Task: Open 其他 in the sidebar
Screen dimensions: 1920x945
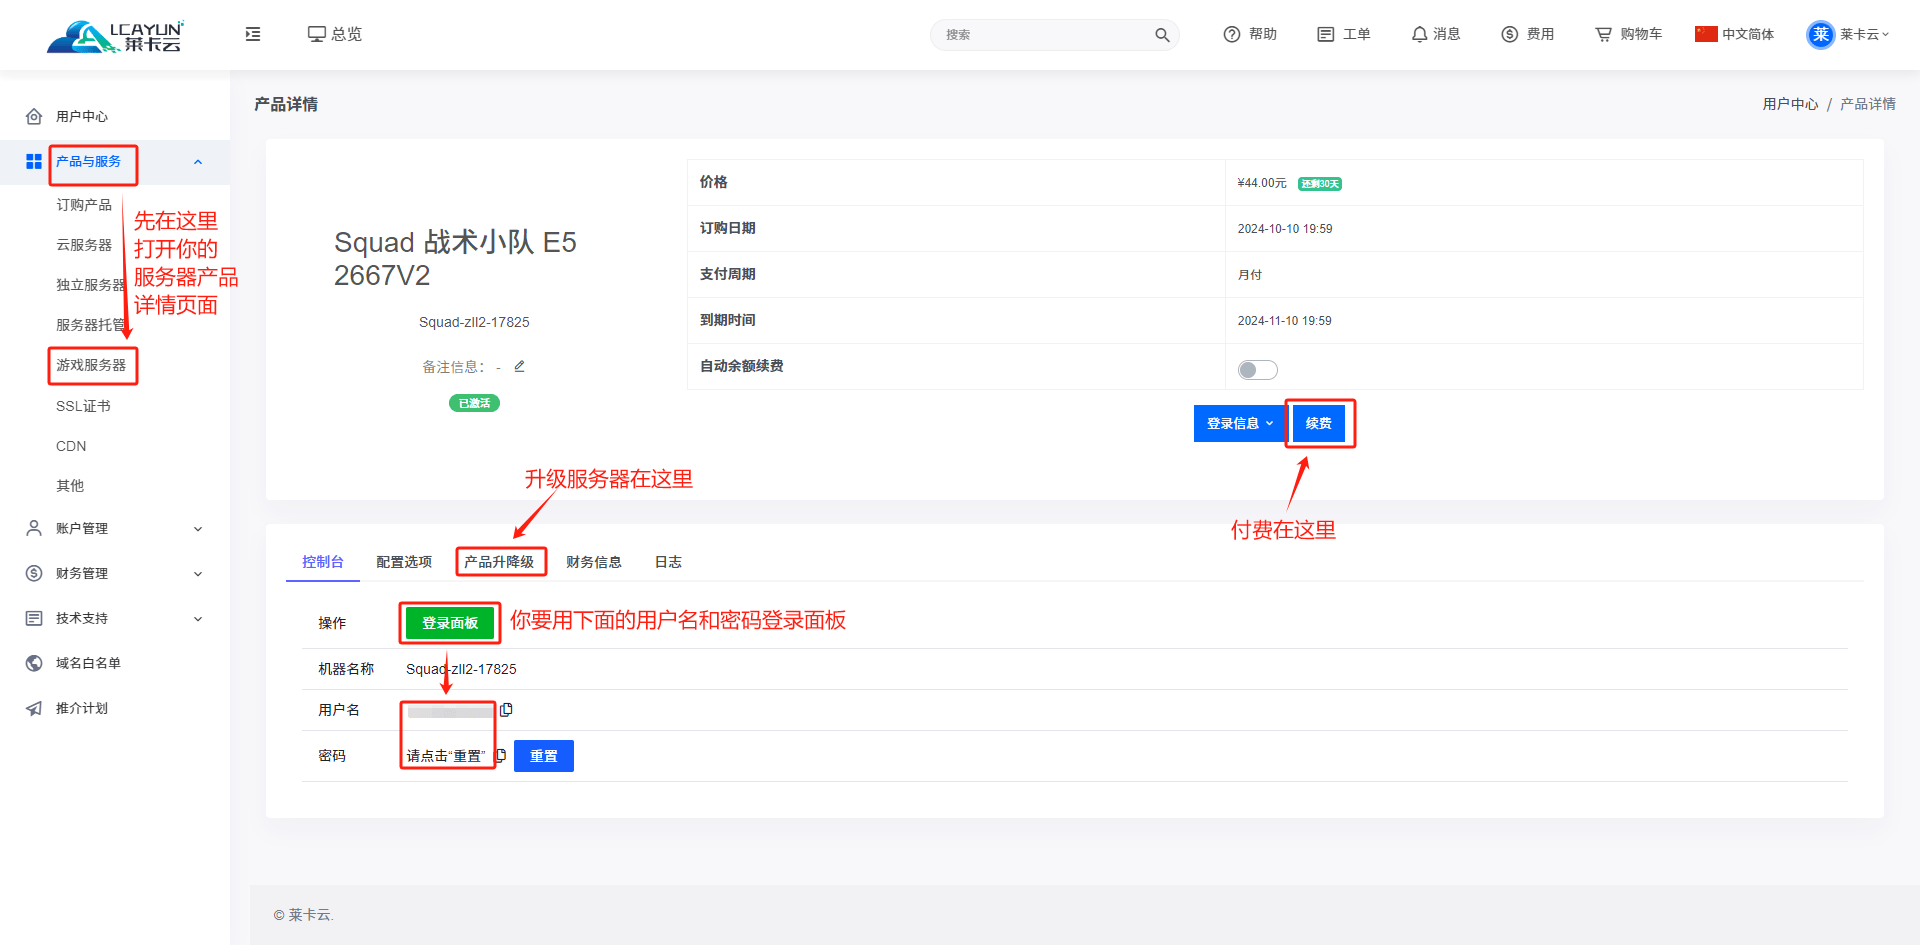Action: click(70, 486)
